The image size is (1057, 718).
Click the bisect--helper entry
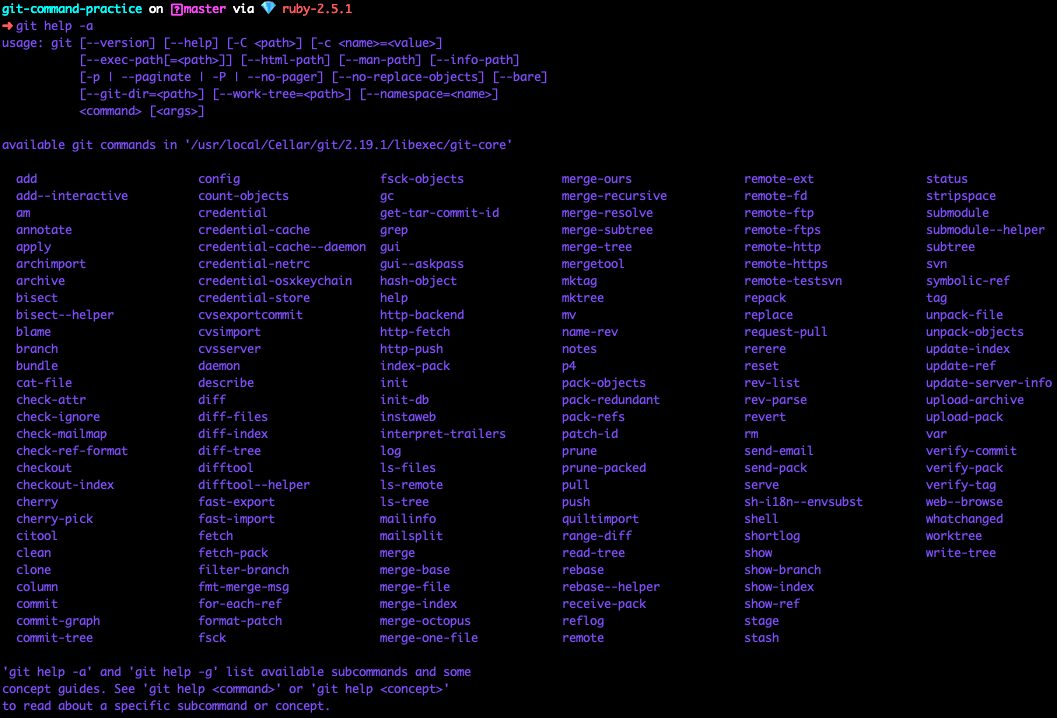65,315
